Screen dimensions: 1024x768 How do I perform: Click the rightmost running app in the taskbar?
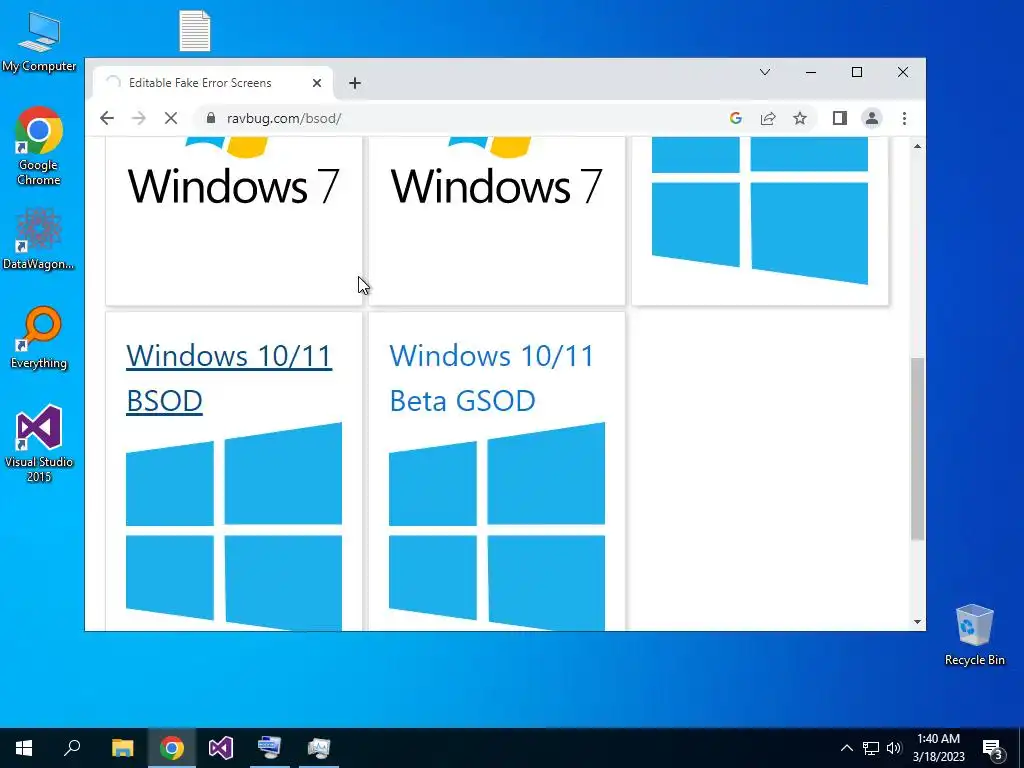coord(319,748)
